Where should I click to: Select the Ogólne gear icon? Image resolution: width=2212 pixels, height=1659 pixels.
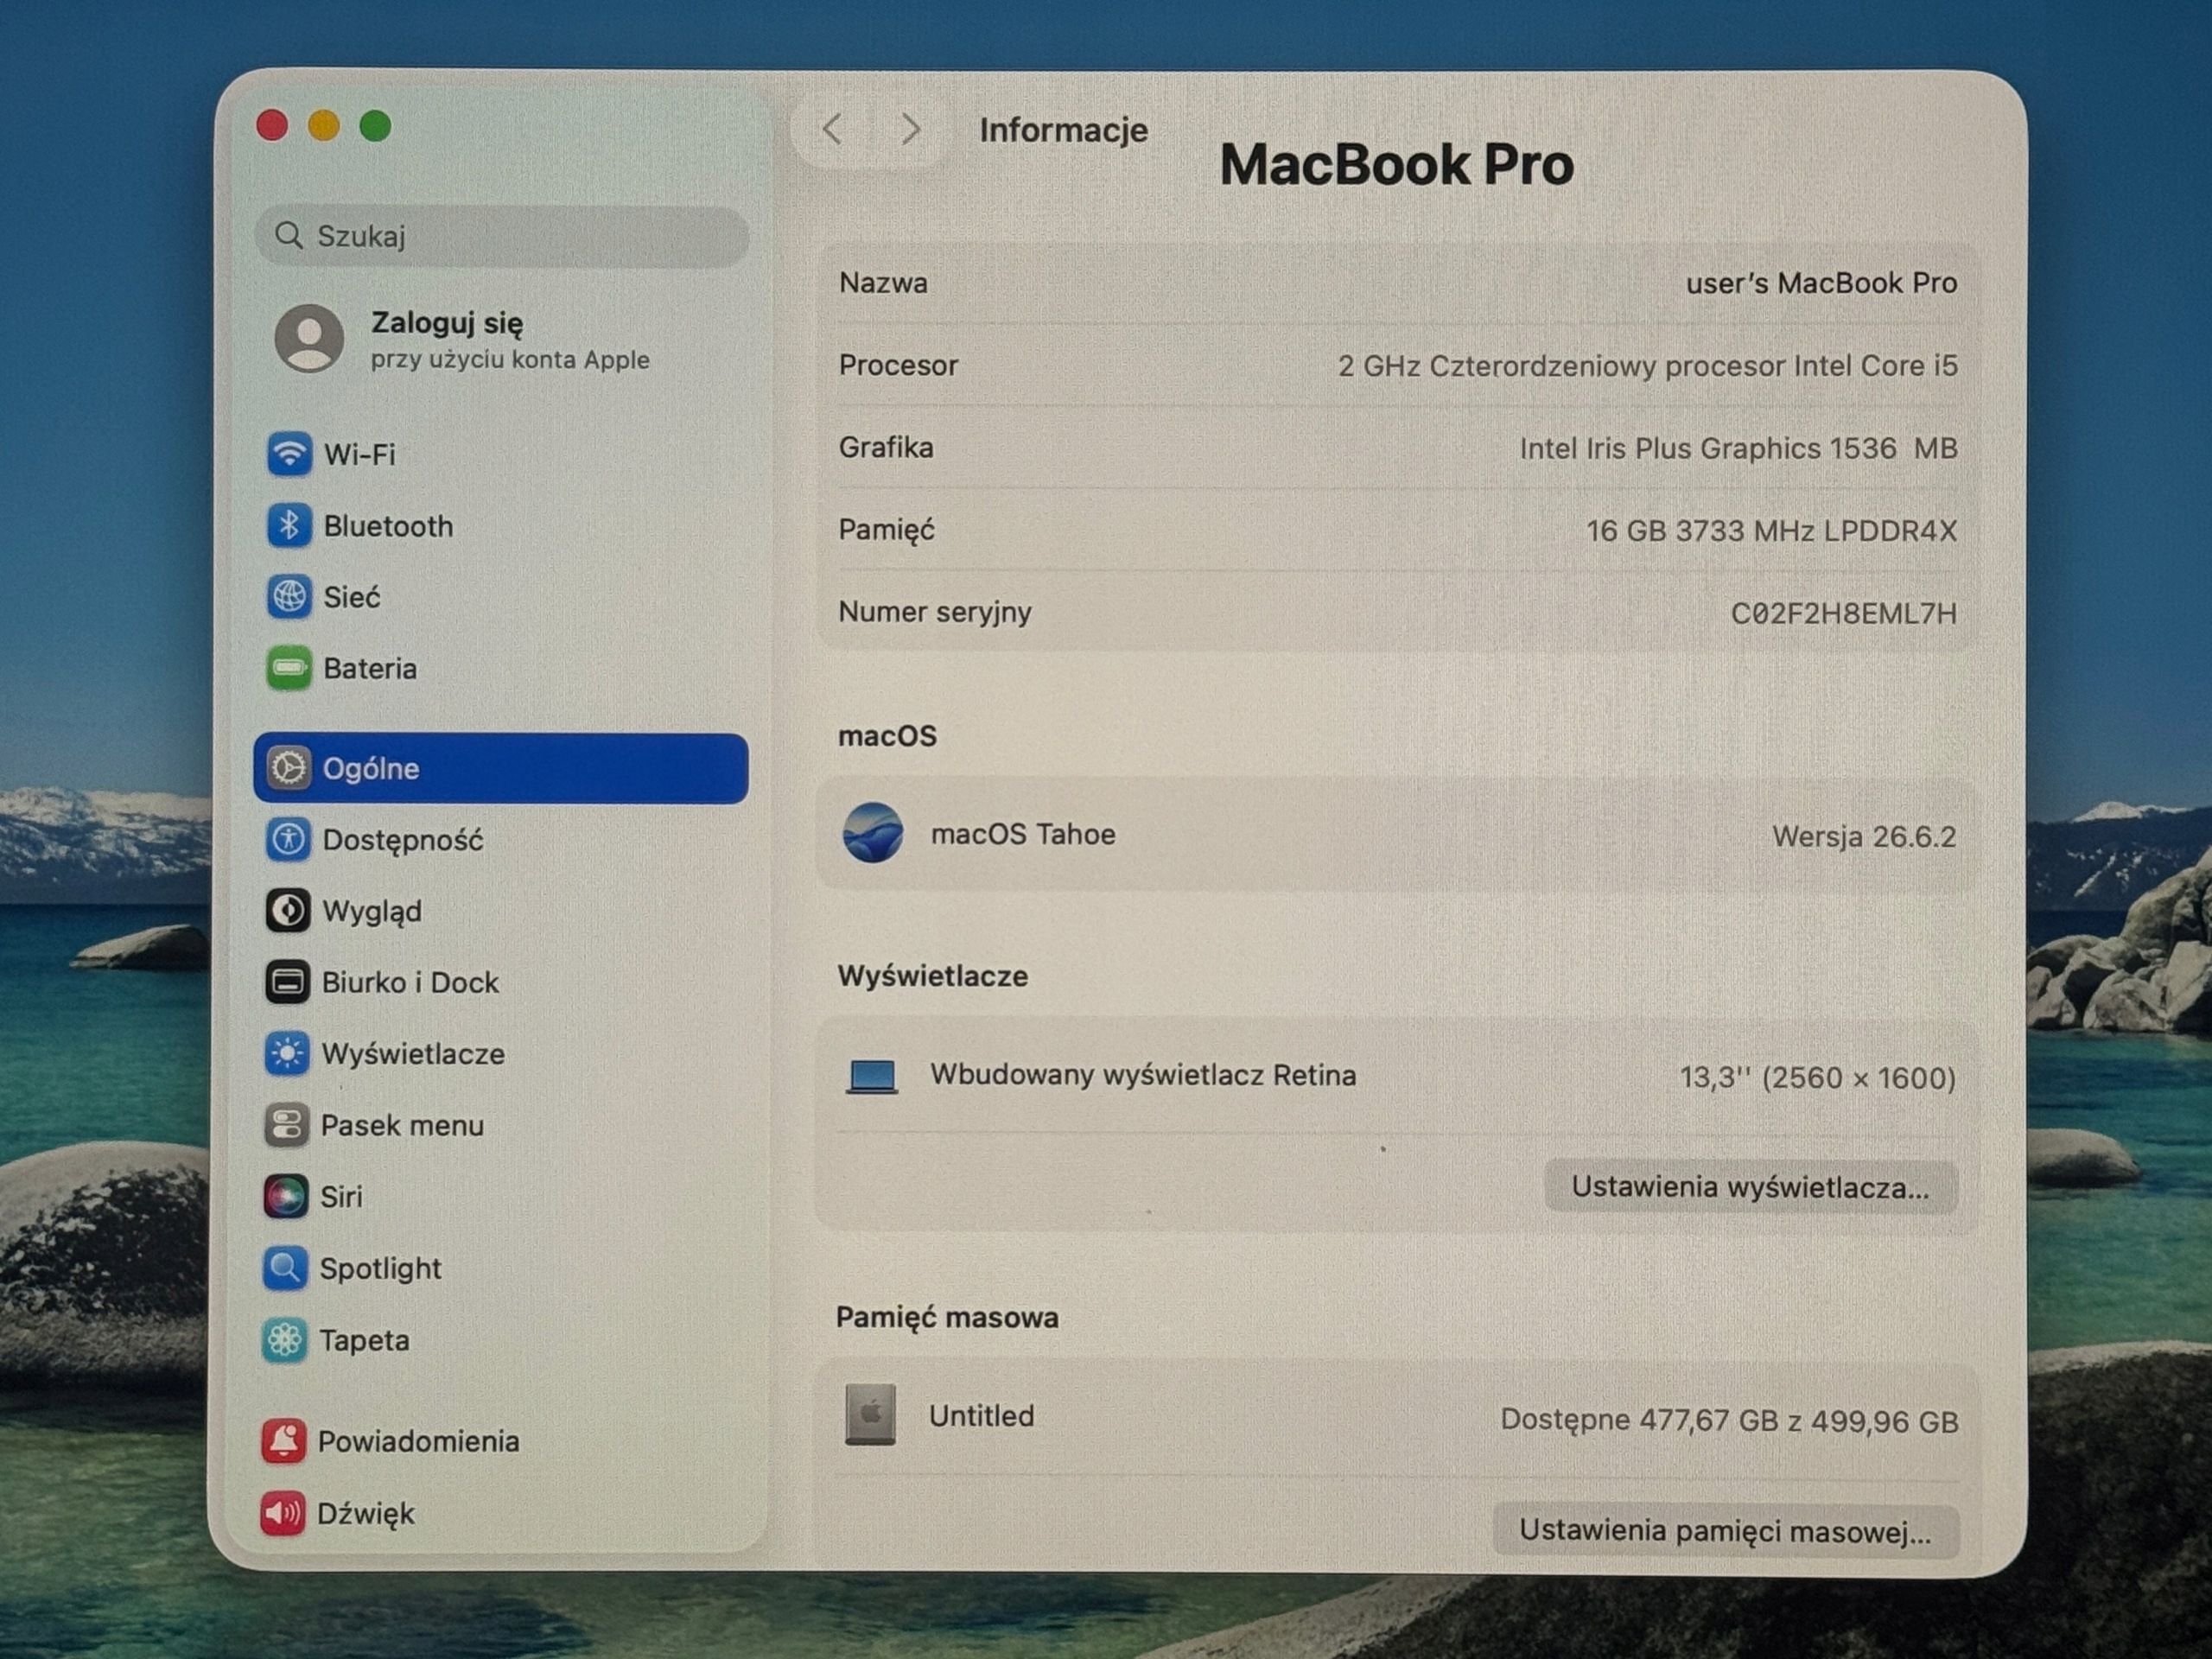(288, 768)
